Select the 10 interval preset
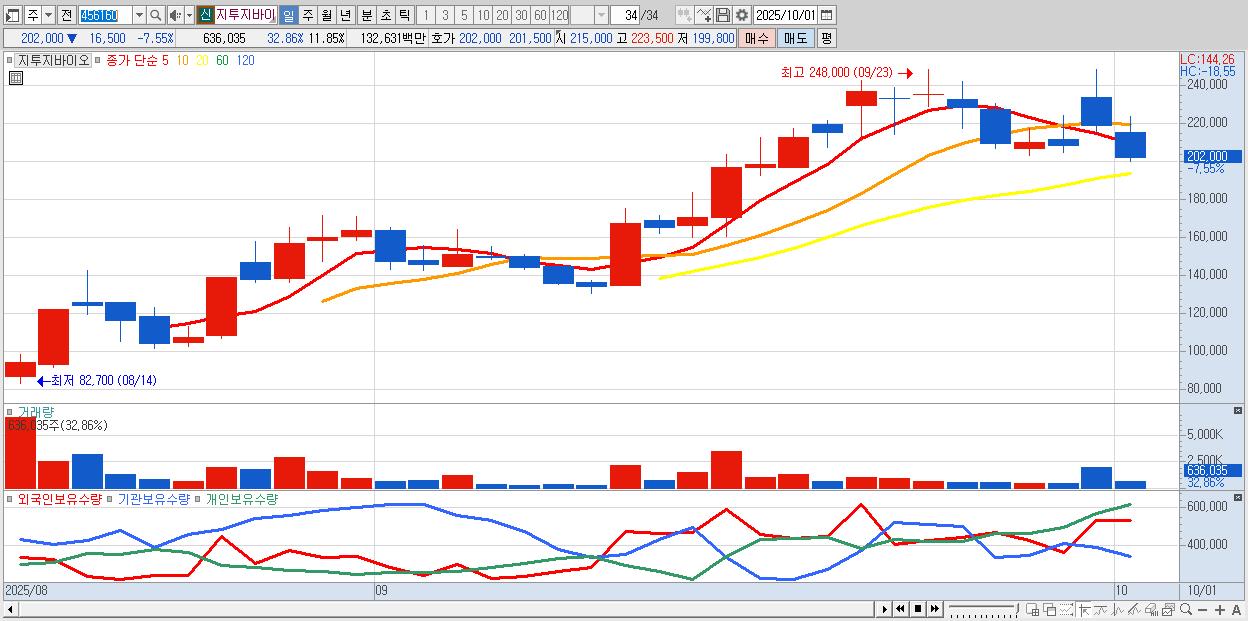The width and height of the screenshot is (1248, 621). (x=483, y=15)
